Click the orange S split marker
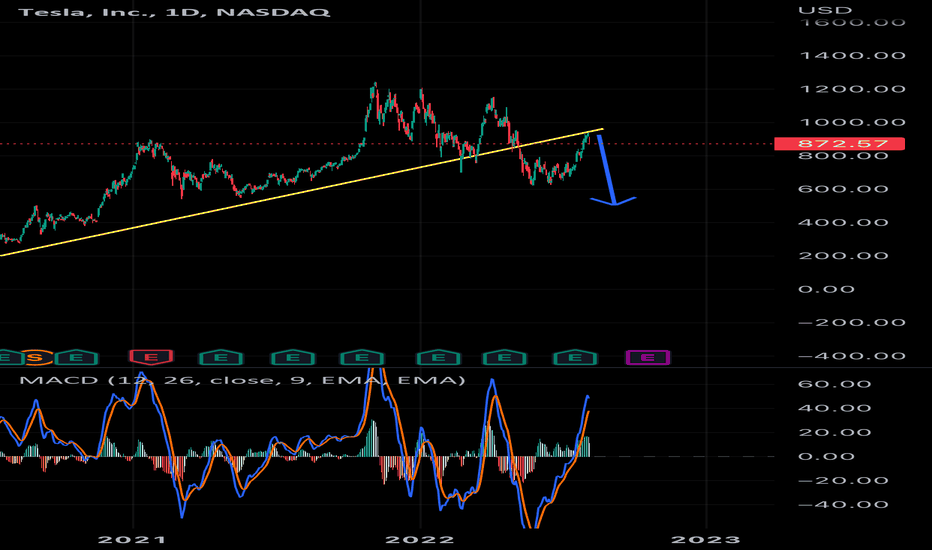The image size is (932, 550). [x=35, y=357]
